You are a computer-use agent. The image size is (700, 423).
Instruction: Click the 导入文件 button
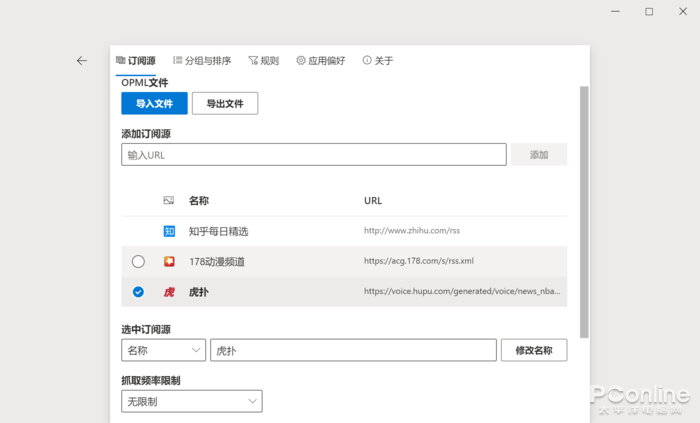[x=154, y=103]
